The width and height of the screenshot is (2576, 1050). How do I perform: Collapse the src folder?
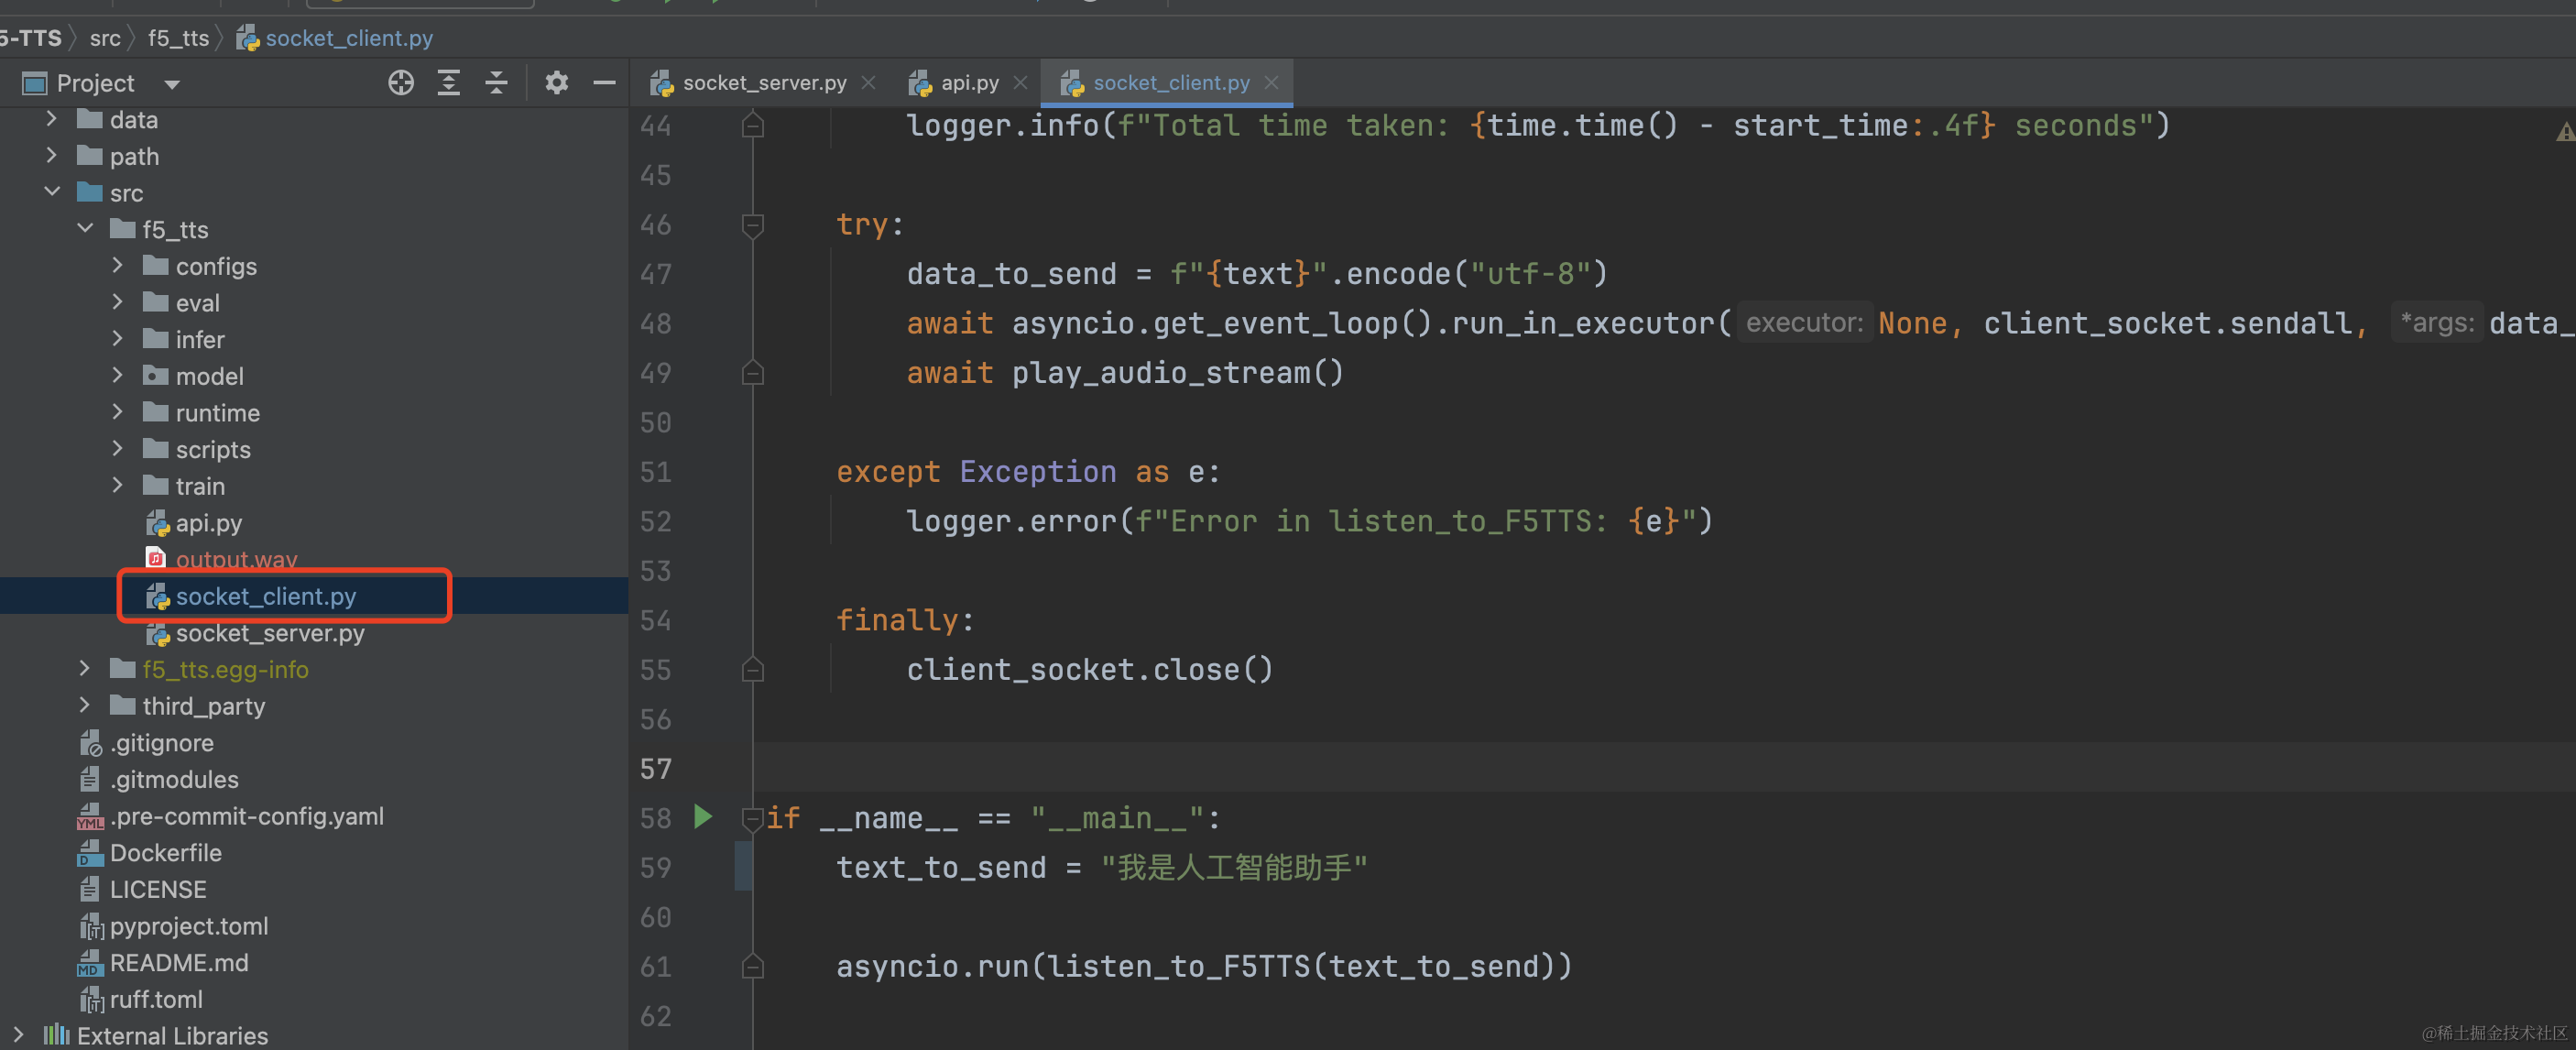(x=52, y=192)
